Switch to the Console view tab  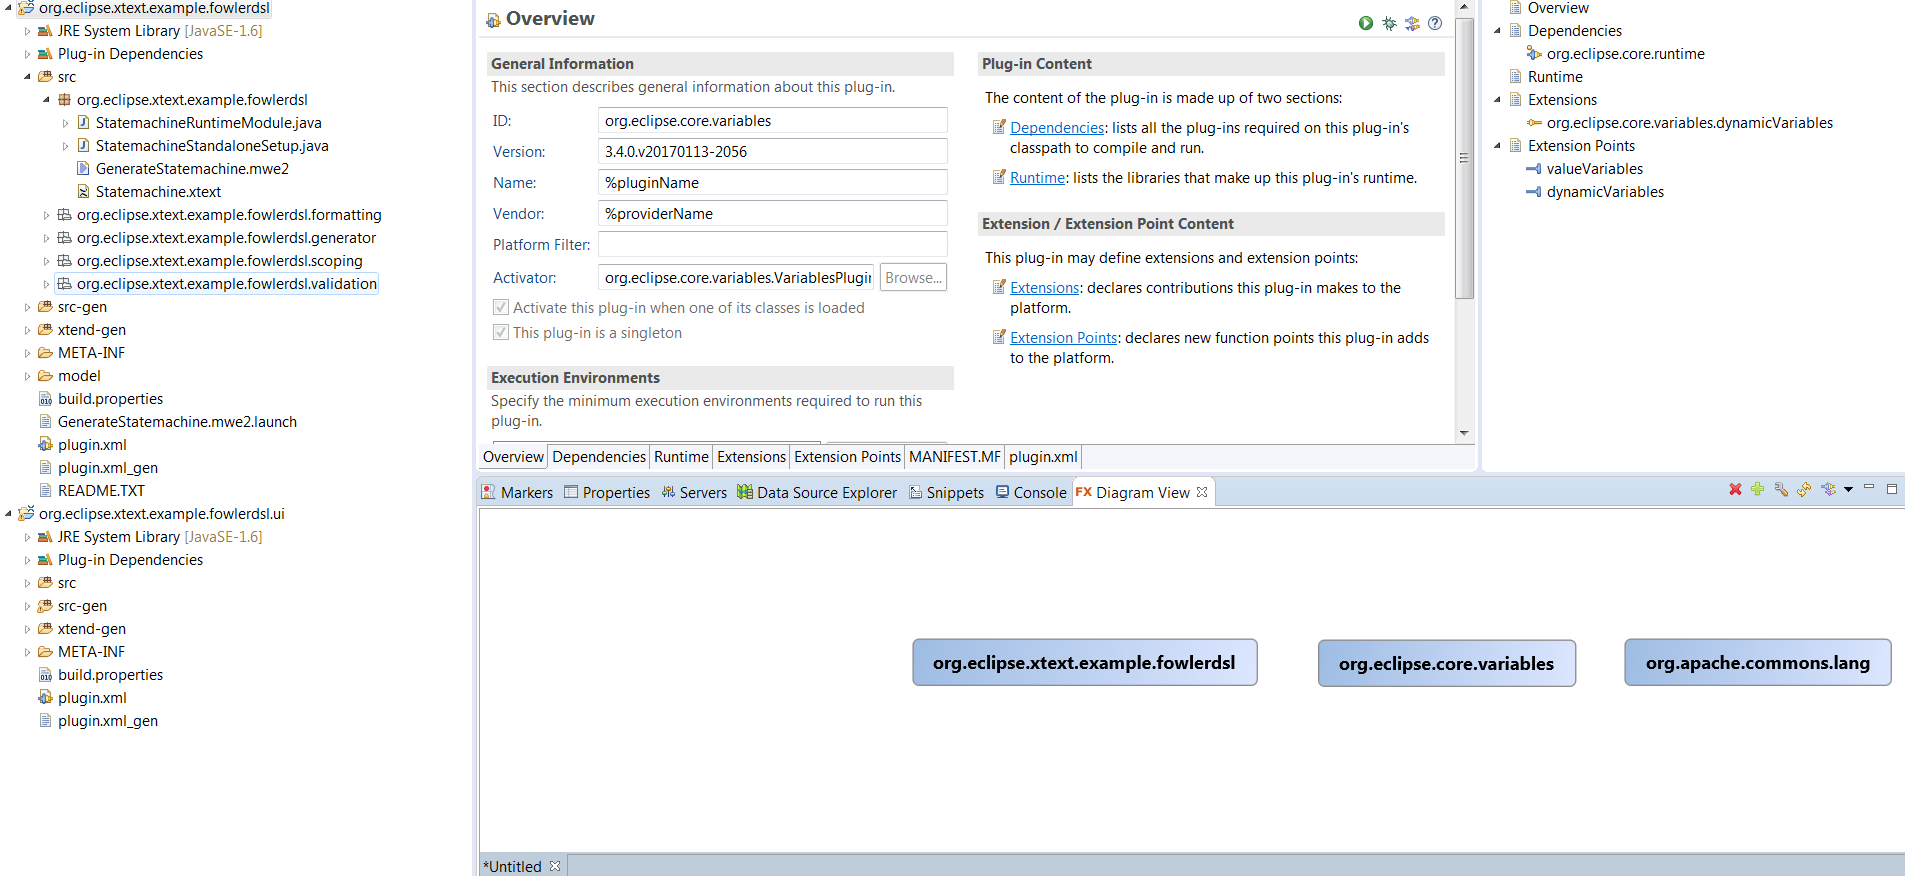[x=1031, y=492]
